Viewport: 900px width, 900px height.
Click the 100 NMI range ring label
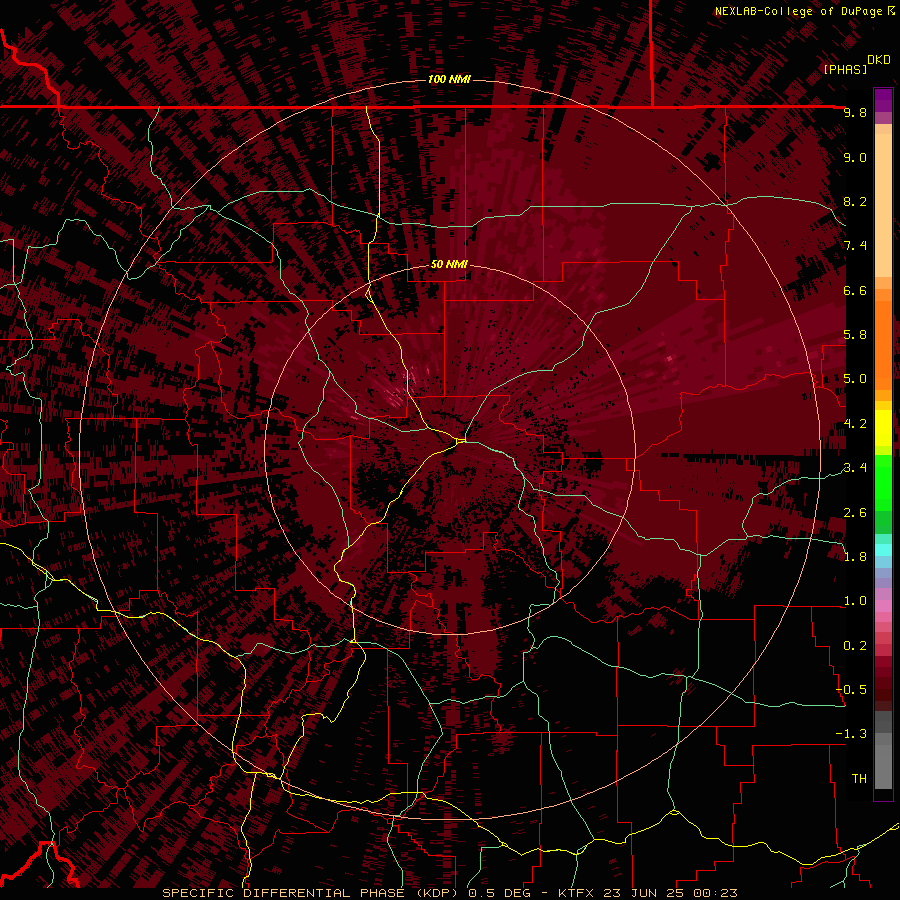coord(449,79)
